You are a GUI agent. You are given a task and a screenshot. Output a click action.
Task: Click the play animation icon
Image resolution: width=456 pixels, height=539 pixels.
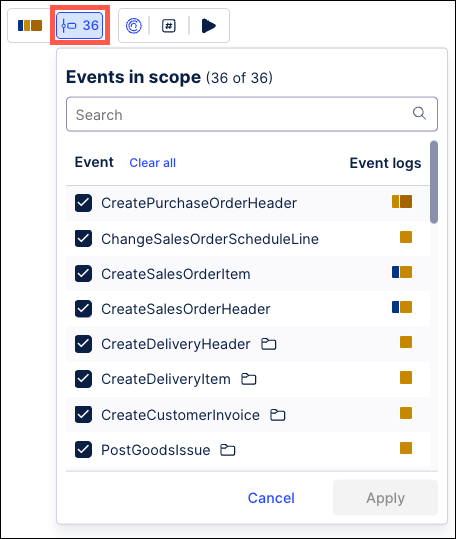coord(209,26)
